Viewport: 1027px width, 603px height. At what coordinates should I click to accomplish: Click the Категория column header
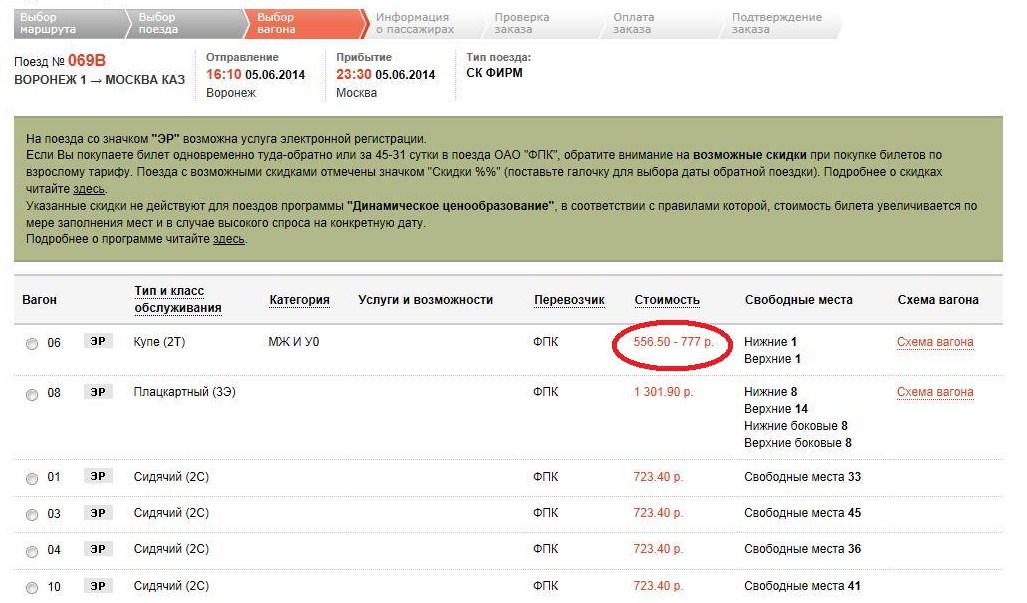(299, 300)
